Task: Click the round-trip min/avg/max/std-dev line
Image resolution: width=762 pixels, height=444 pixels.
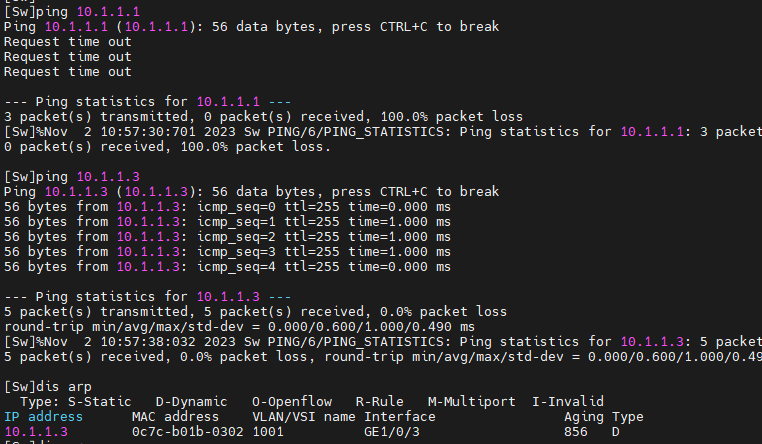Action: coord(239,326)
